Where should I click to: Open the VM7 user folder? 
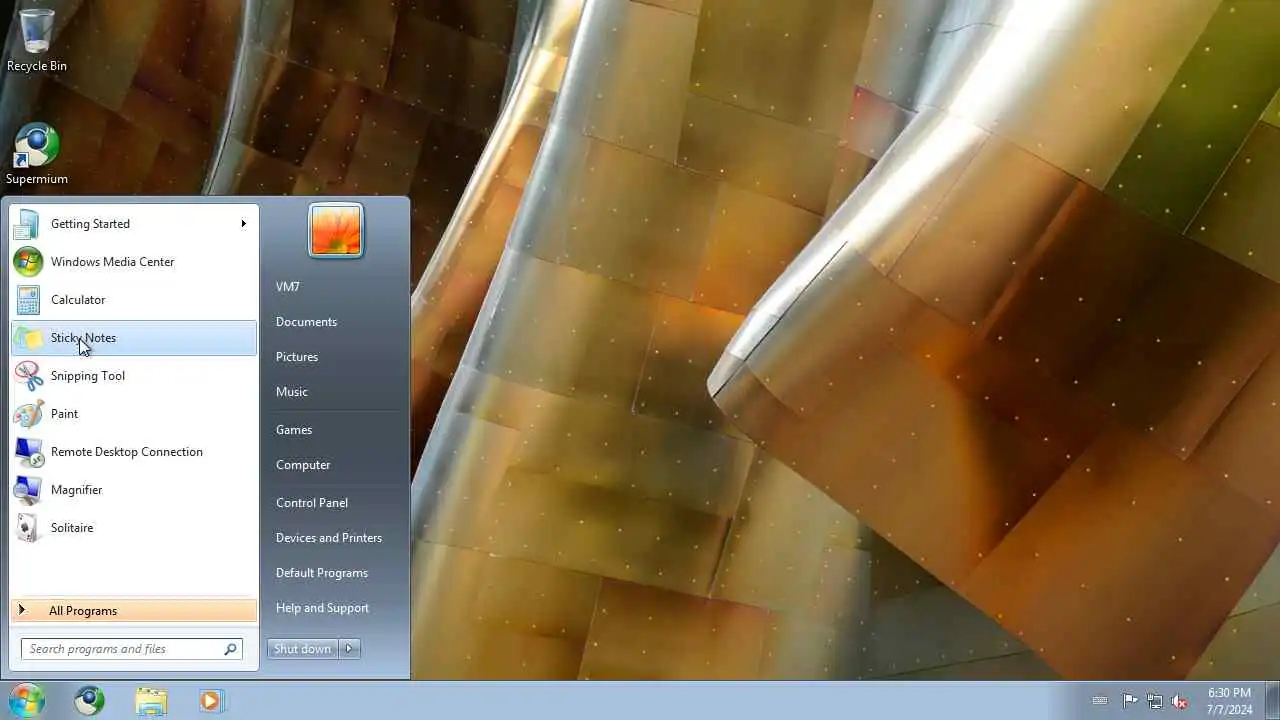tap(336, 287)
